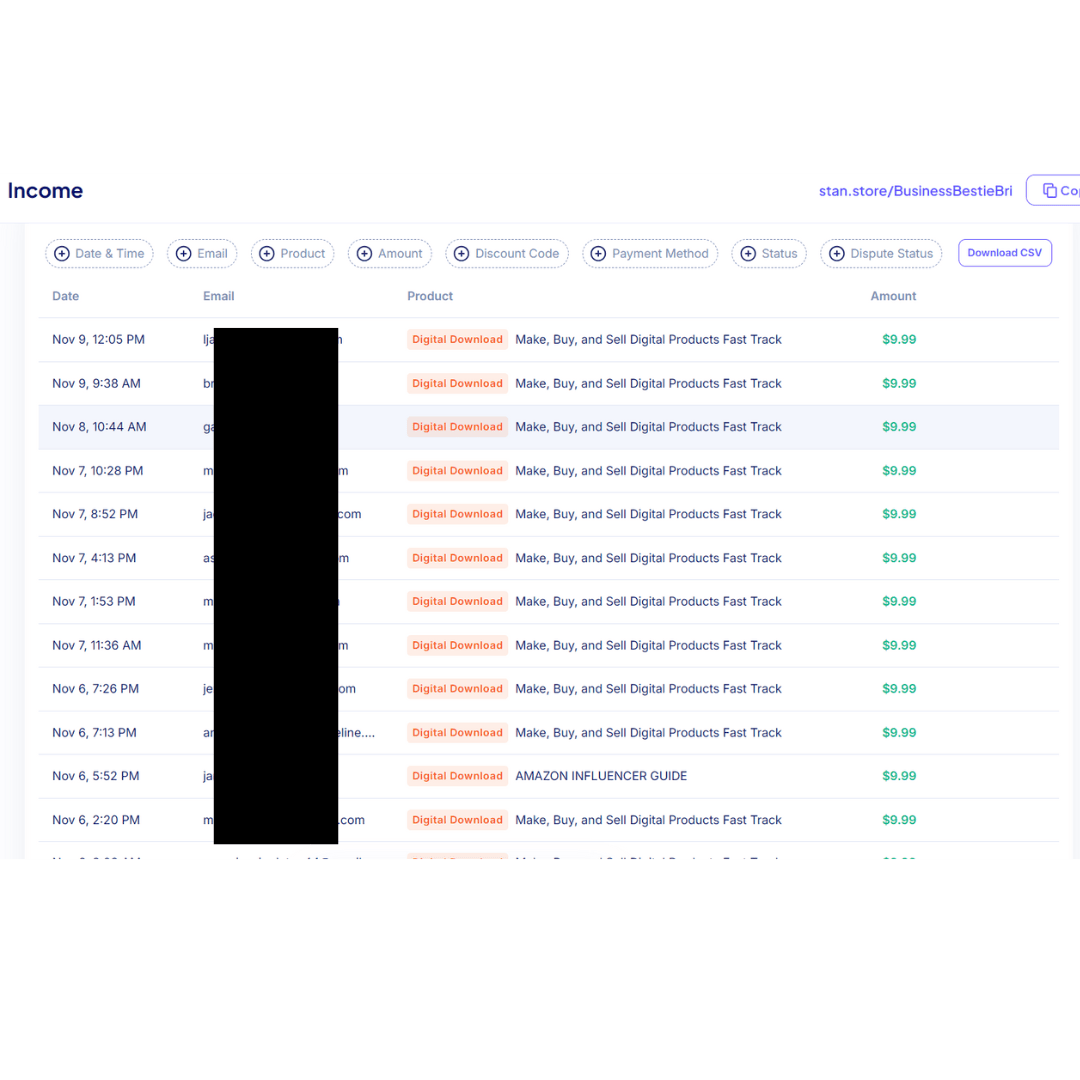
Task: Open the stan.store/BusinessBestieBri link
Action: click(915, 191)
